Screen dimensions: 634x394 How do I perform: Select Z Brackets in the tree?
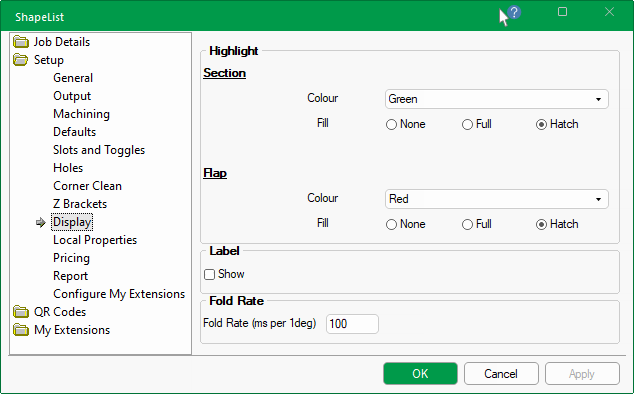coord(80,204)
